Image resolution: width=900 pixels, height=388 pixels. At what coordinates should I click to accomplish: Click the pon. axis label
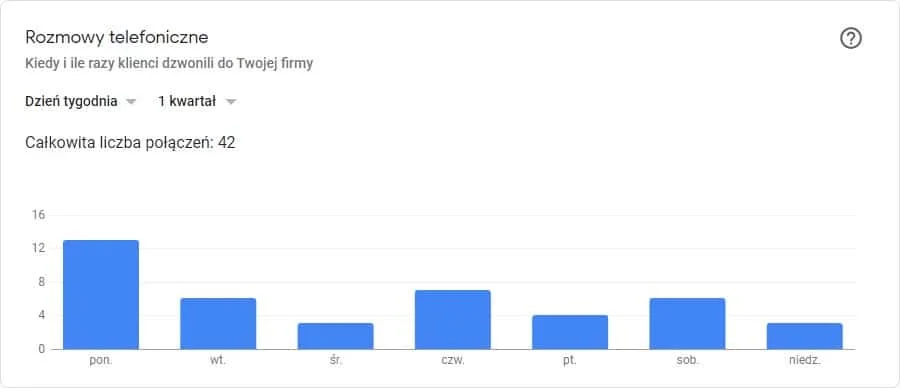(x=101, y=362)
